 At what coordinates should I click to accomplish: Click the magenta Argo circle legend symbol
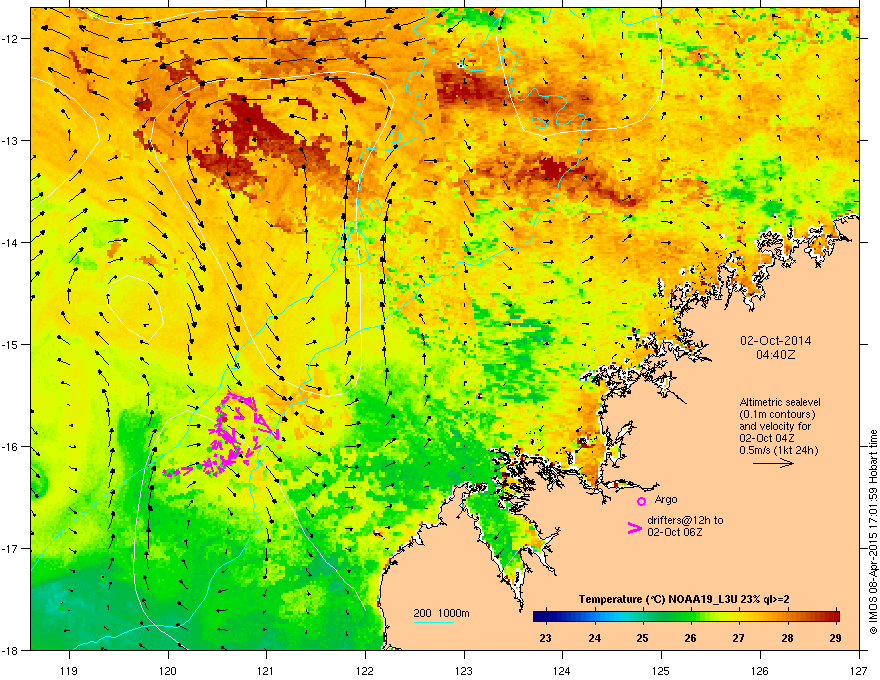[x=641, y=501]
